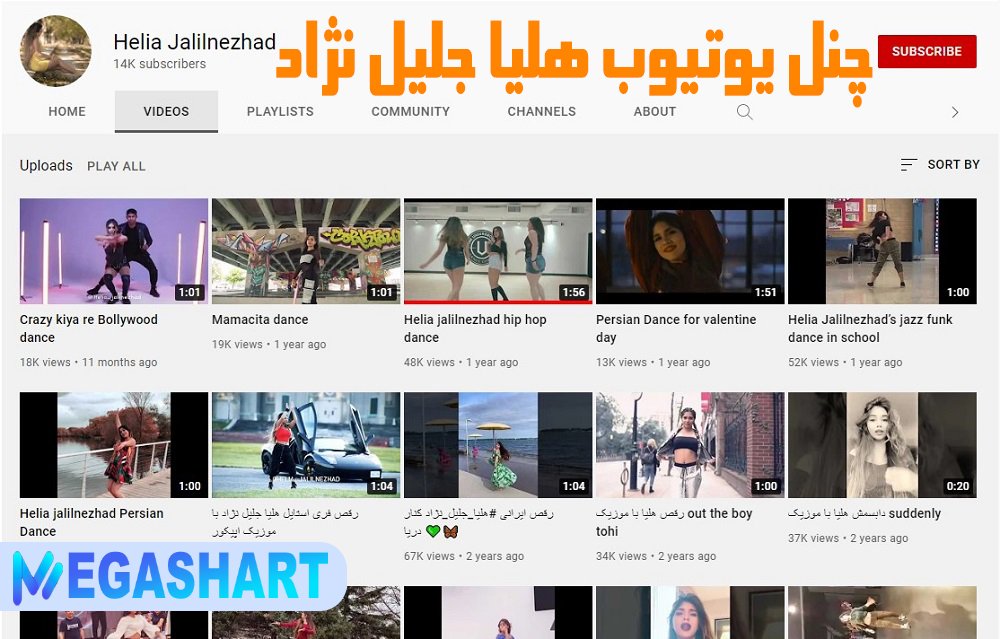Click the 52K views 1 year ago text
The image size is (1000, 639).
coord(845,362)
